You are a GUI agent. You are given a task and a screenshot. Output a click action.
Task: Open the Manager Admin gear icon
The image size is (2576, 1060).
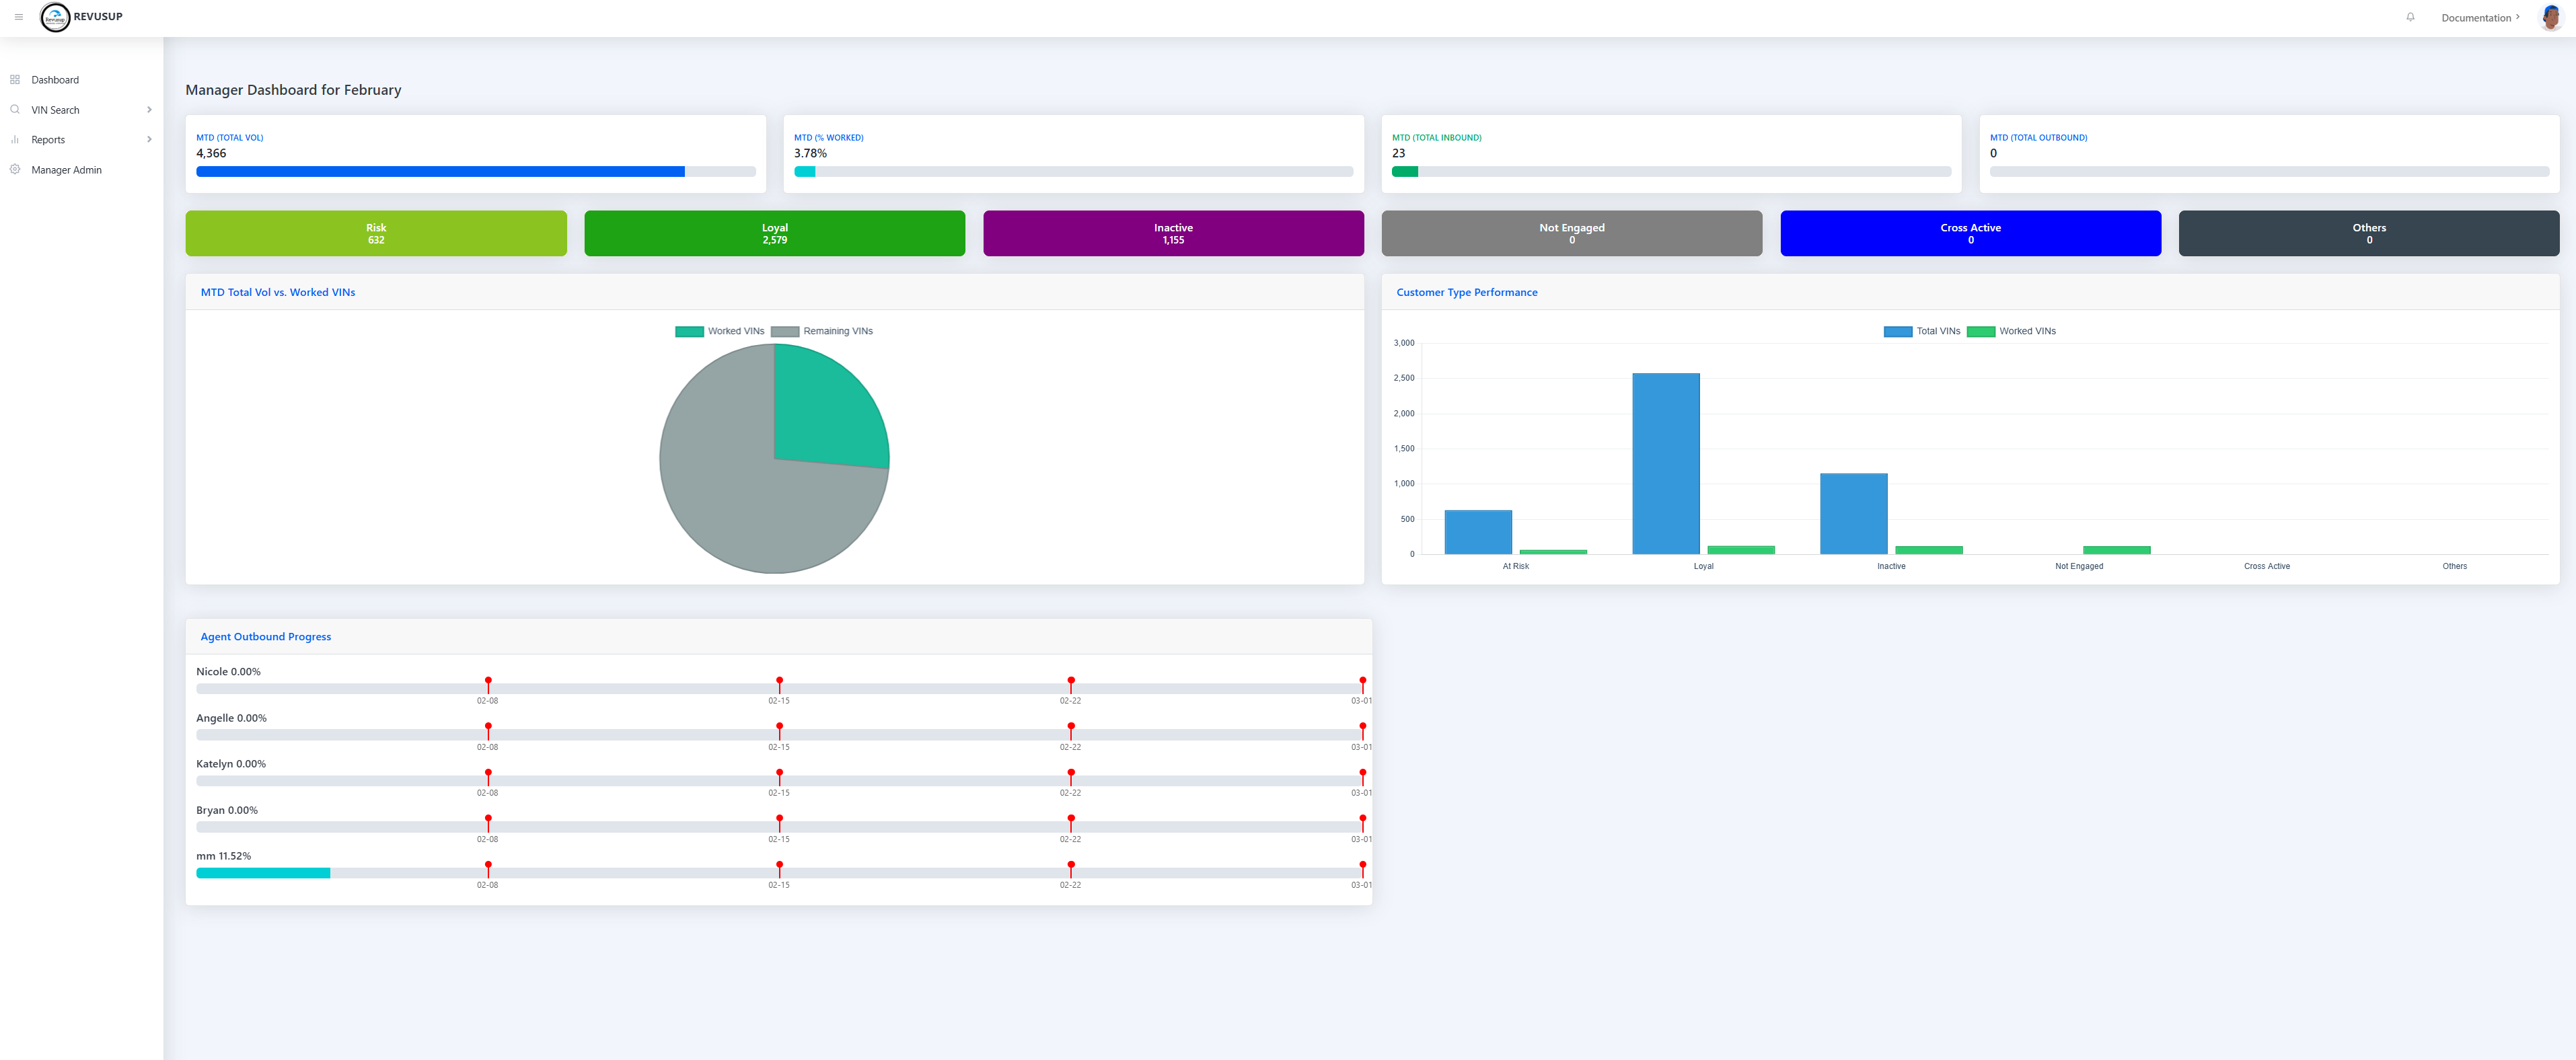point(14,169)
